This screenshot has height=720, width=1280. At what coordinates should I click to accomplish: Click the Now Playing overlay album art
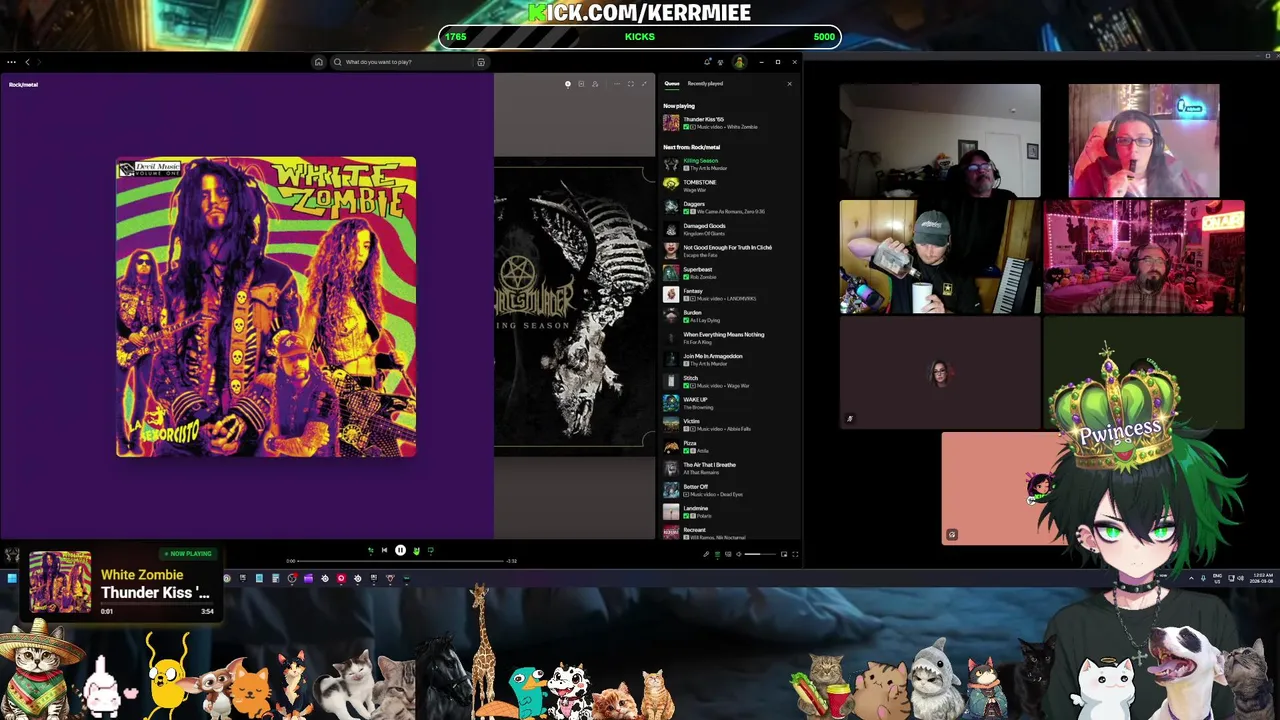60,582
